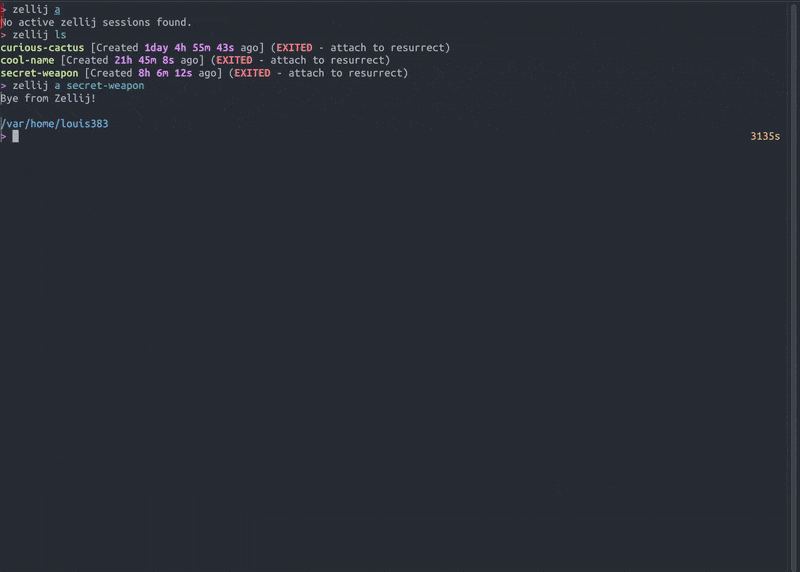Viewport: 800px width, 572px height.
Task: Click the underlined 'a' in first zellij command
Action: (57, 10)
